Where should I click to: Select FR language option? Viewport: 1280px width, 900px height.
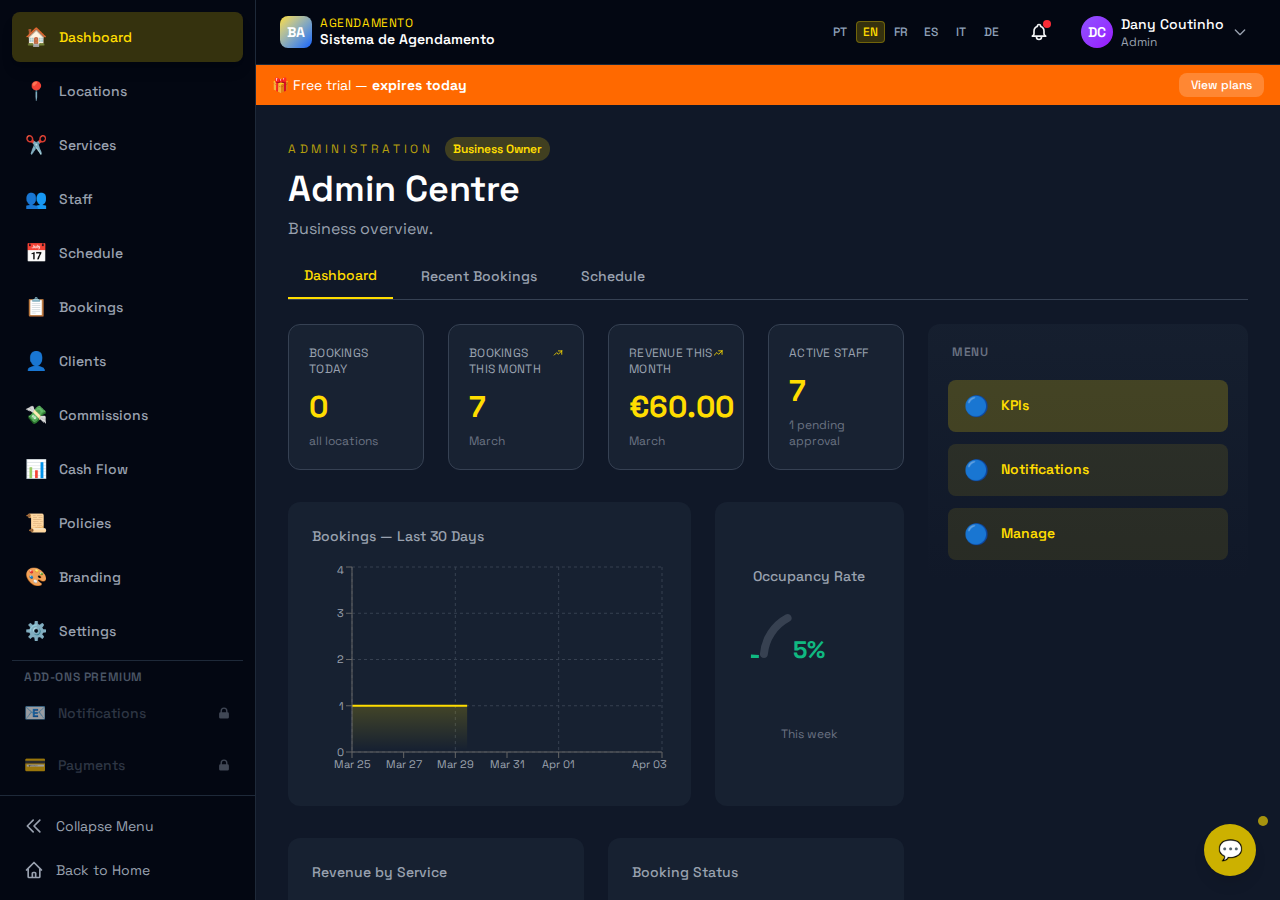(x=901, y=32)
